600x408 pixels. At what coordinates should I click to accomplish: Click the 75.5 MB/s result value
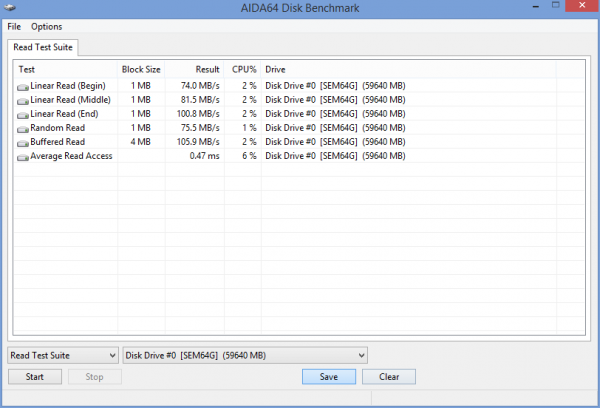click(x=200, y=128)
